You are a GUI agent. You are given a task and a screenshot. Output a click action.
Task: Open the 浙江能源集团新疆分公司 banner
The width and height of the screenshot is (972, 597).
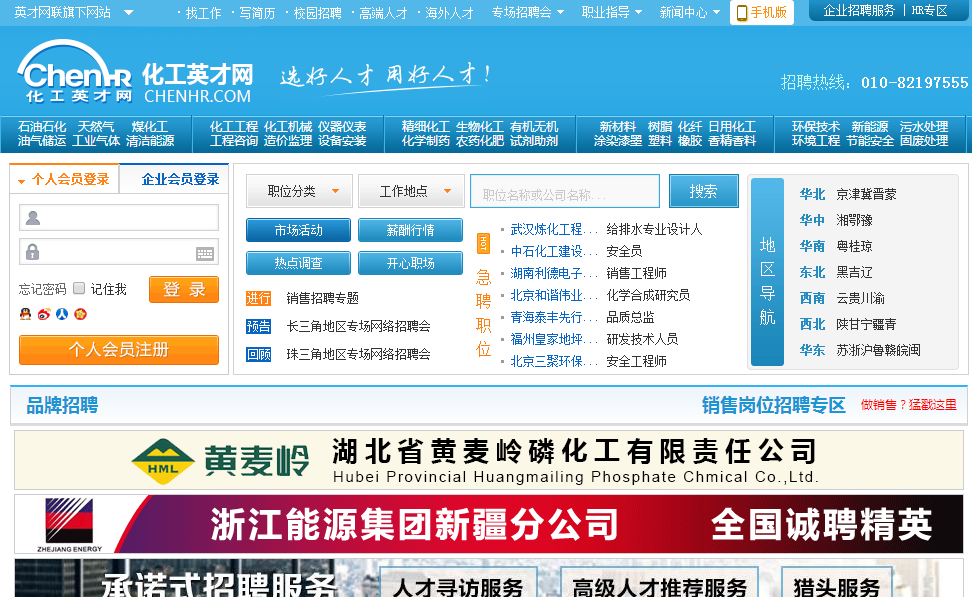pyautogui.click(x=489, y=524)
